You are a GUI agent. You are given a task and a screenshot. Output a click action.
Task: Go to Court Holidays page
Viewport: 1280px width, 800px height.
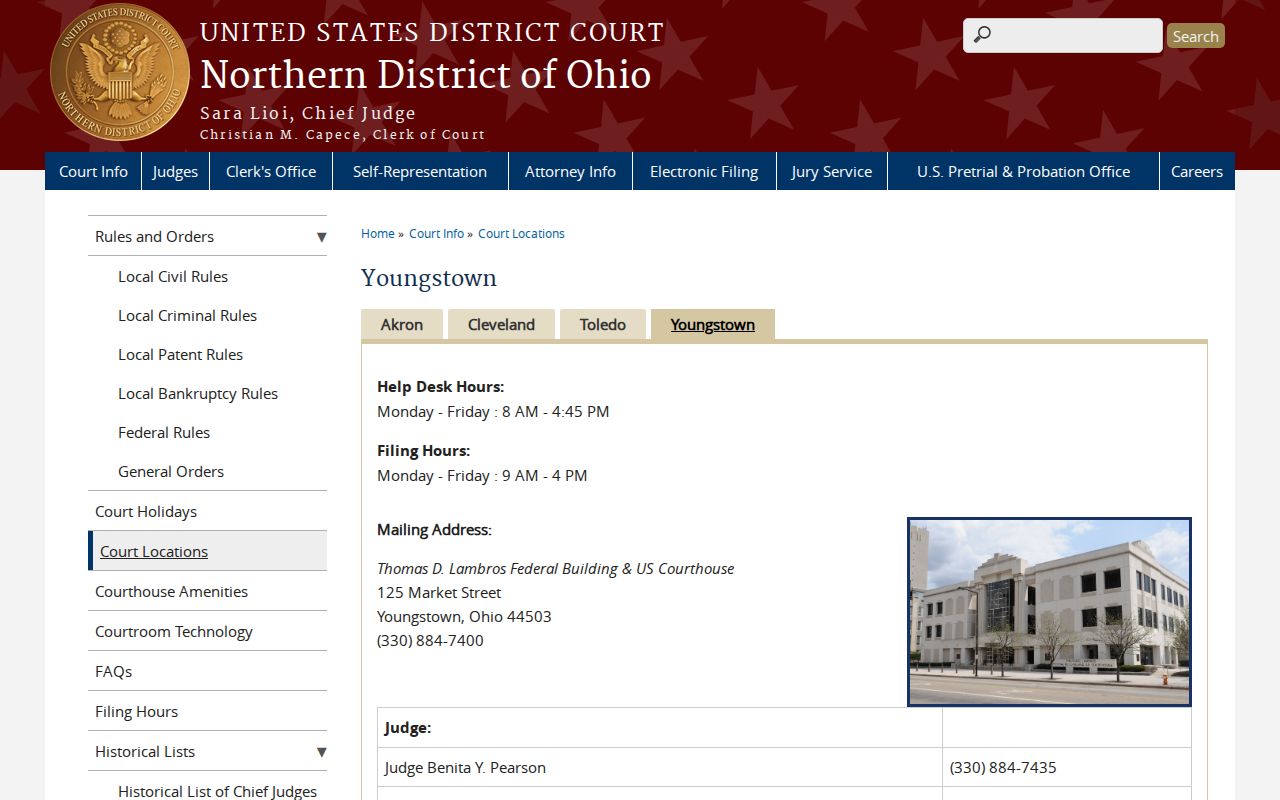tap(146, 511)
